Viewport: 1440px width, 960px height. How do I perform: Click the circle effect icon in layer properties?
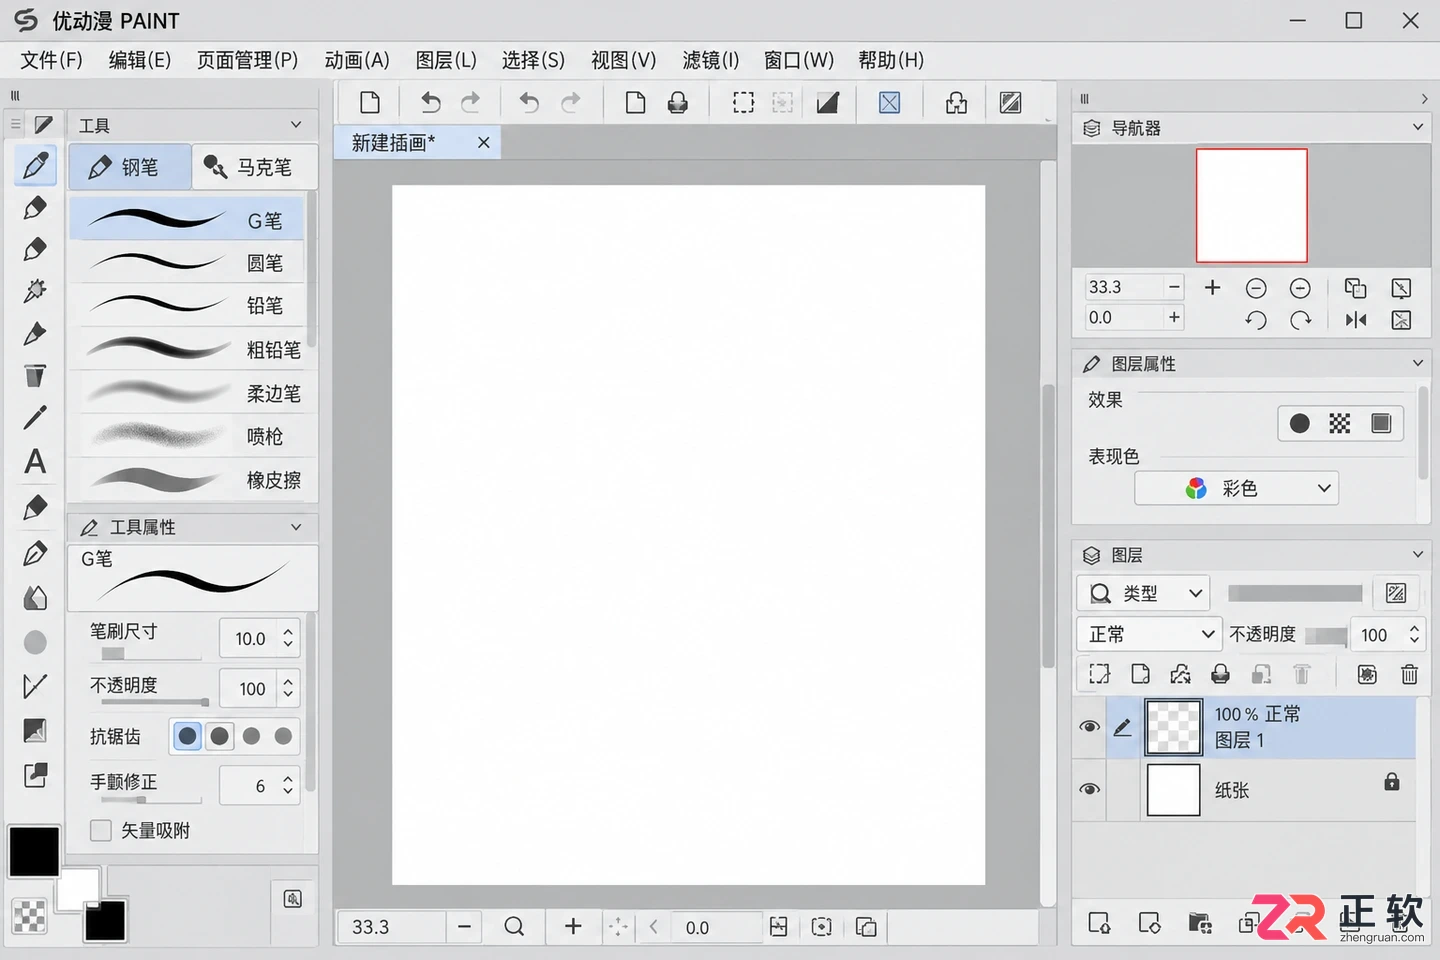[1299, 424]
